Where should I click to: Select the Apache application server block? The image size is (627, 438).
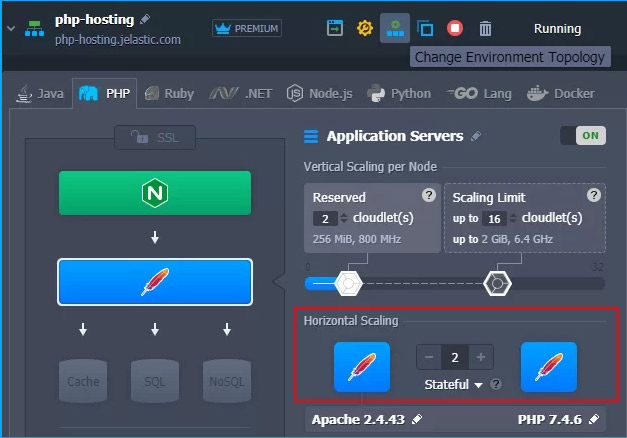(155, 282)
